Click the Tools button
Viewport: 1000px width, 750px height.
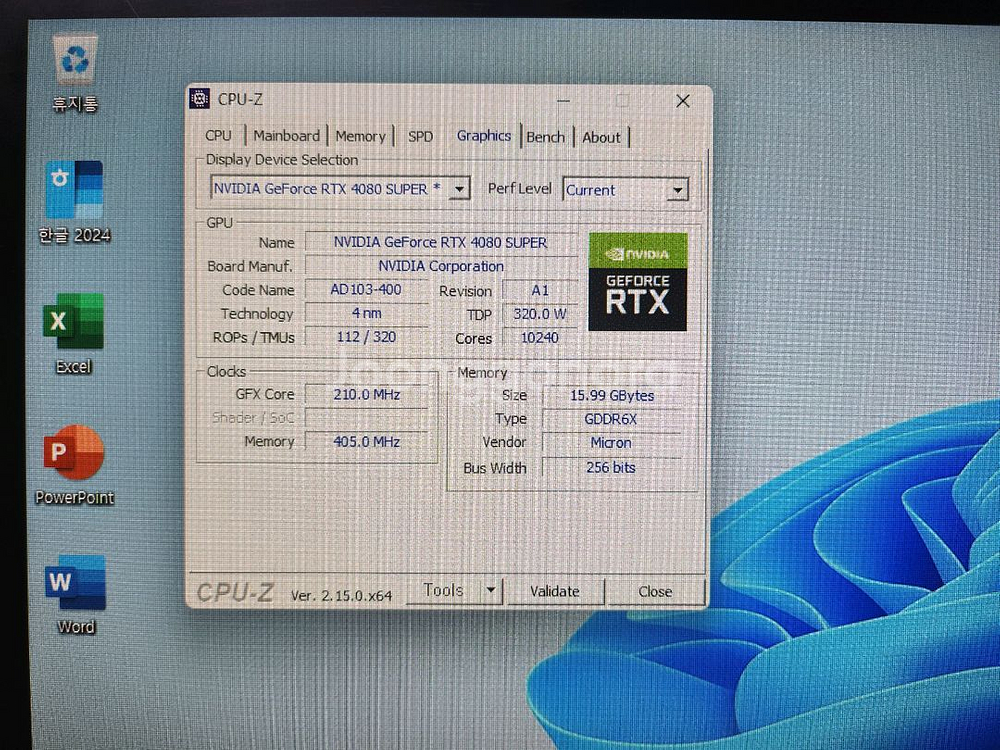click(444, 591)
